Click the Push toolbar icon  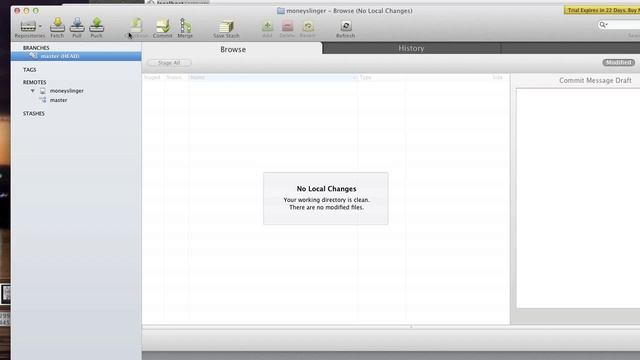click(x=96, y=25)
